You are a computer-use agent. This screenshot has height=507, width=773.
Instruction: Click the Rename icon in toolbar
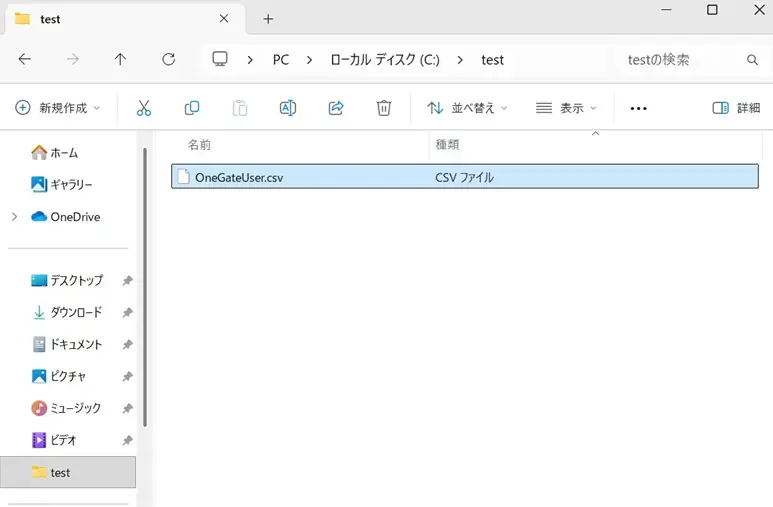(288, 108)
